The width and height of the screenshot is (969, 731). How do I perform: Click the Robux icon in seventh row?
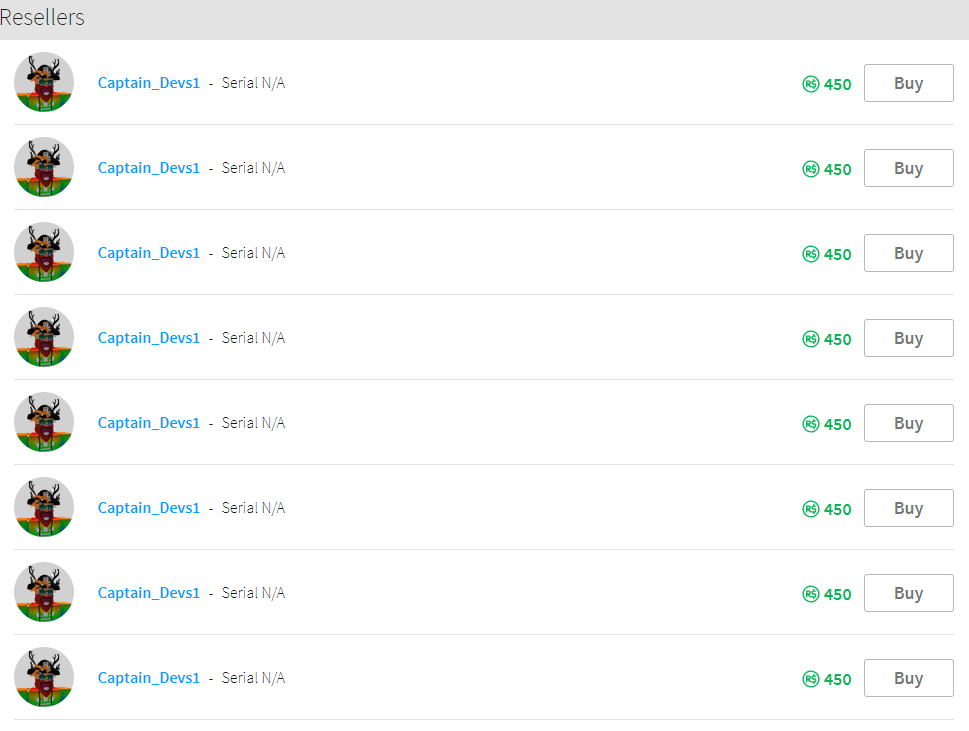coord(811,594)
